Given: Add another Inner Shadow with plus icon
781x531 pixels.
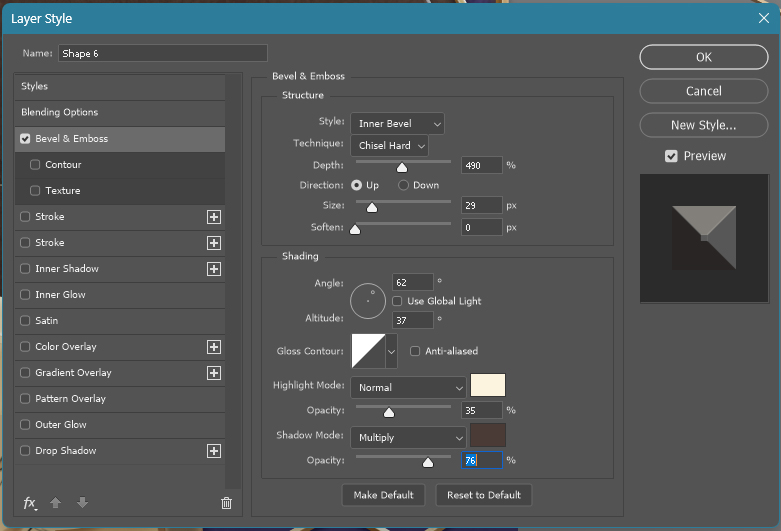Looking at the screenshot, I should coord(214,269).
